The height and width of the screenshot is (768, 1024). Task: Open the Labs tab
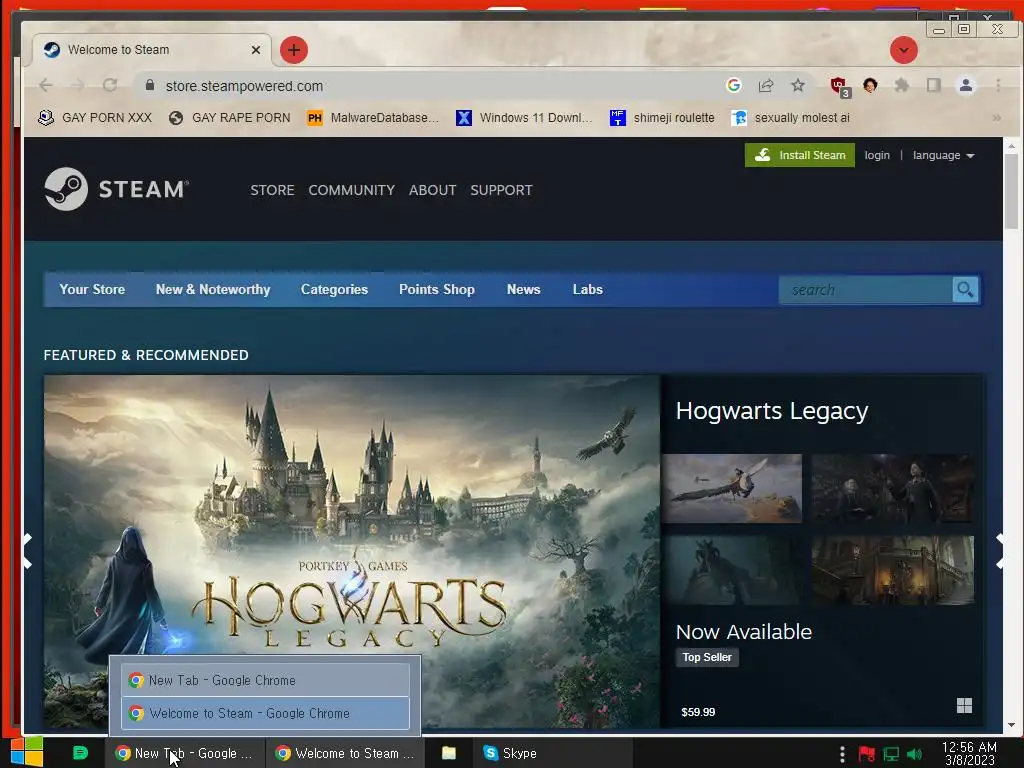(588, 289)
